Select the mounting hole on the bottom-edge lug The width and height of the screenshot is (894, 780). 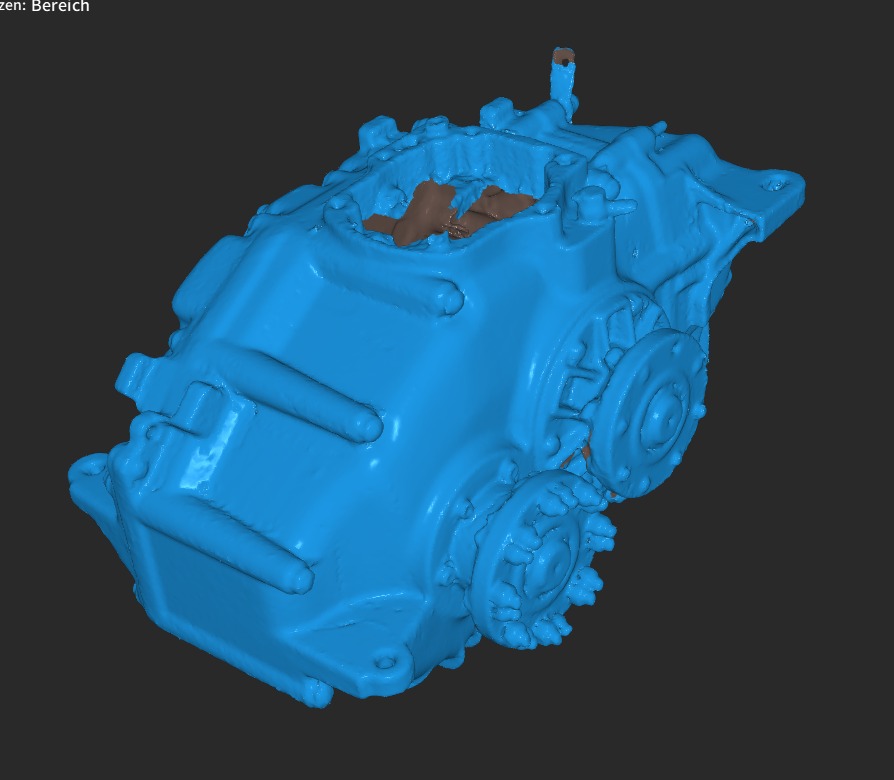coord(379,661)
